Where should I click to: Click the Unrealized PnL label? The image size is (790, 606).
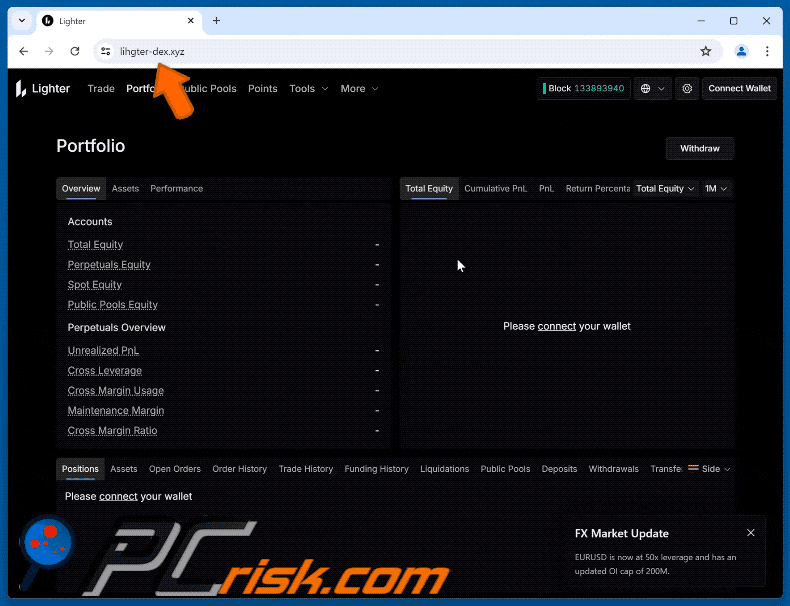pyautogui.click(x=103, y=351)
